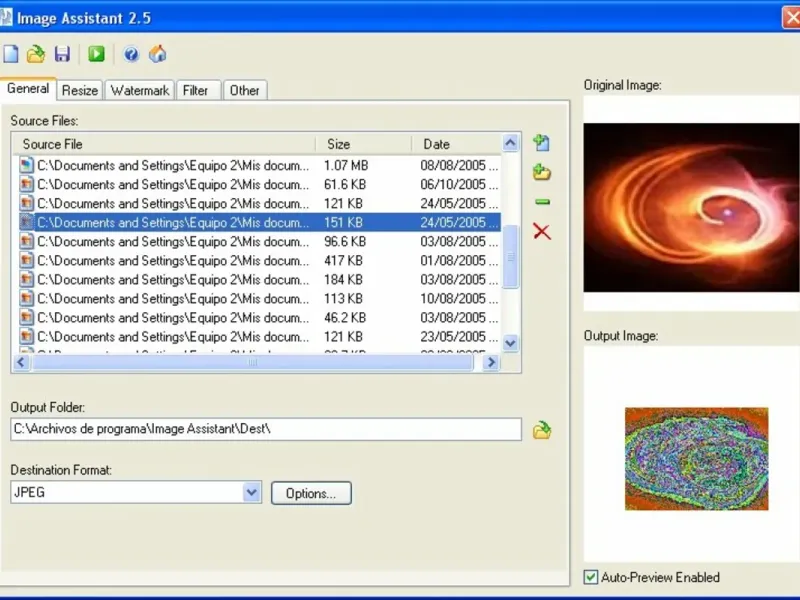Browse for output folder icon

[x=542, y=430]
